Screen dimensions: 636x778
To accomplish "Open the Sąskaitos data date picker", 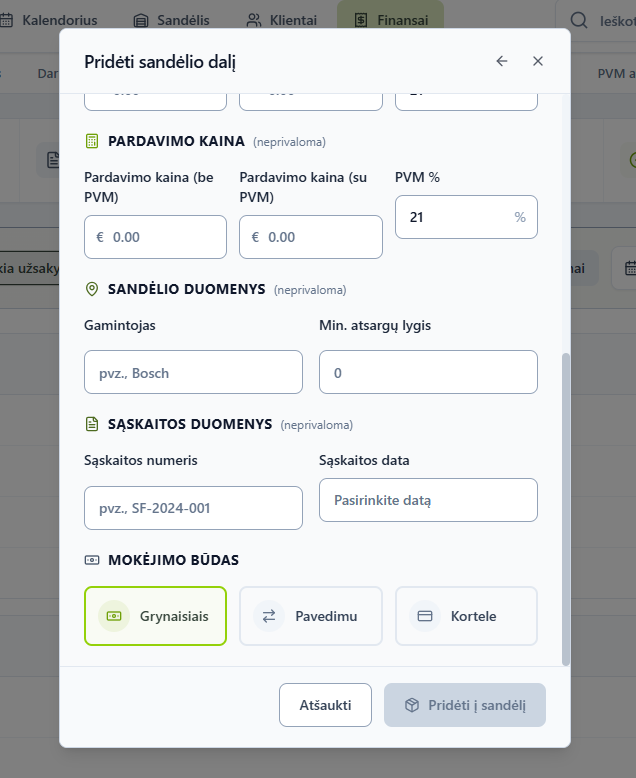I will (x=428, y=500).
